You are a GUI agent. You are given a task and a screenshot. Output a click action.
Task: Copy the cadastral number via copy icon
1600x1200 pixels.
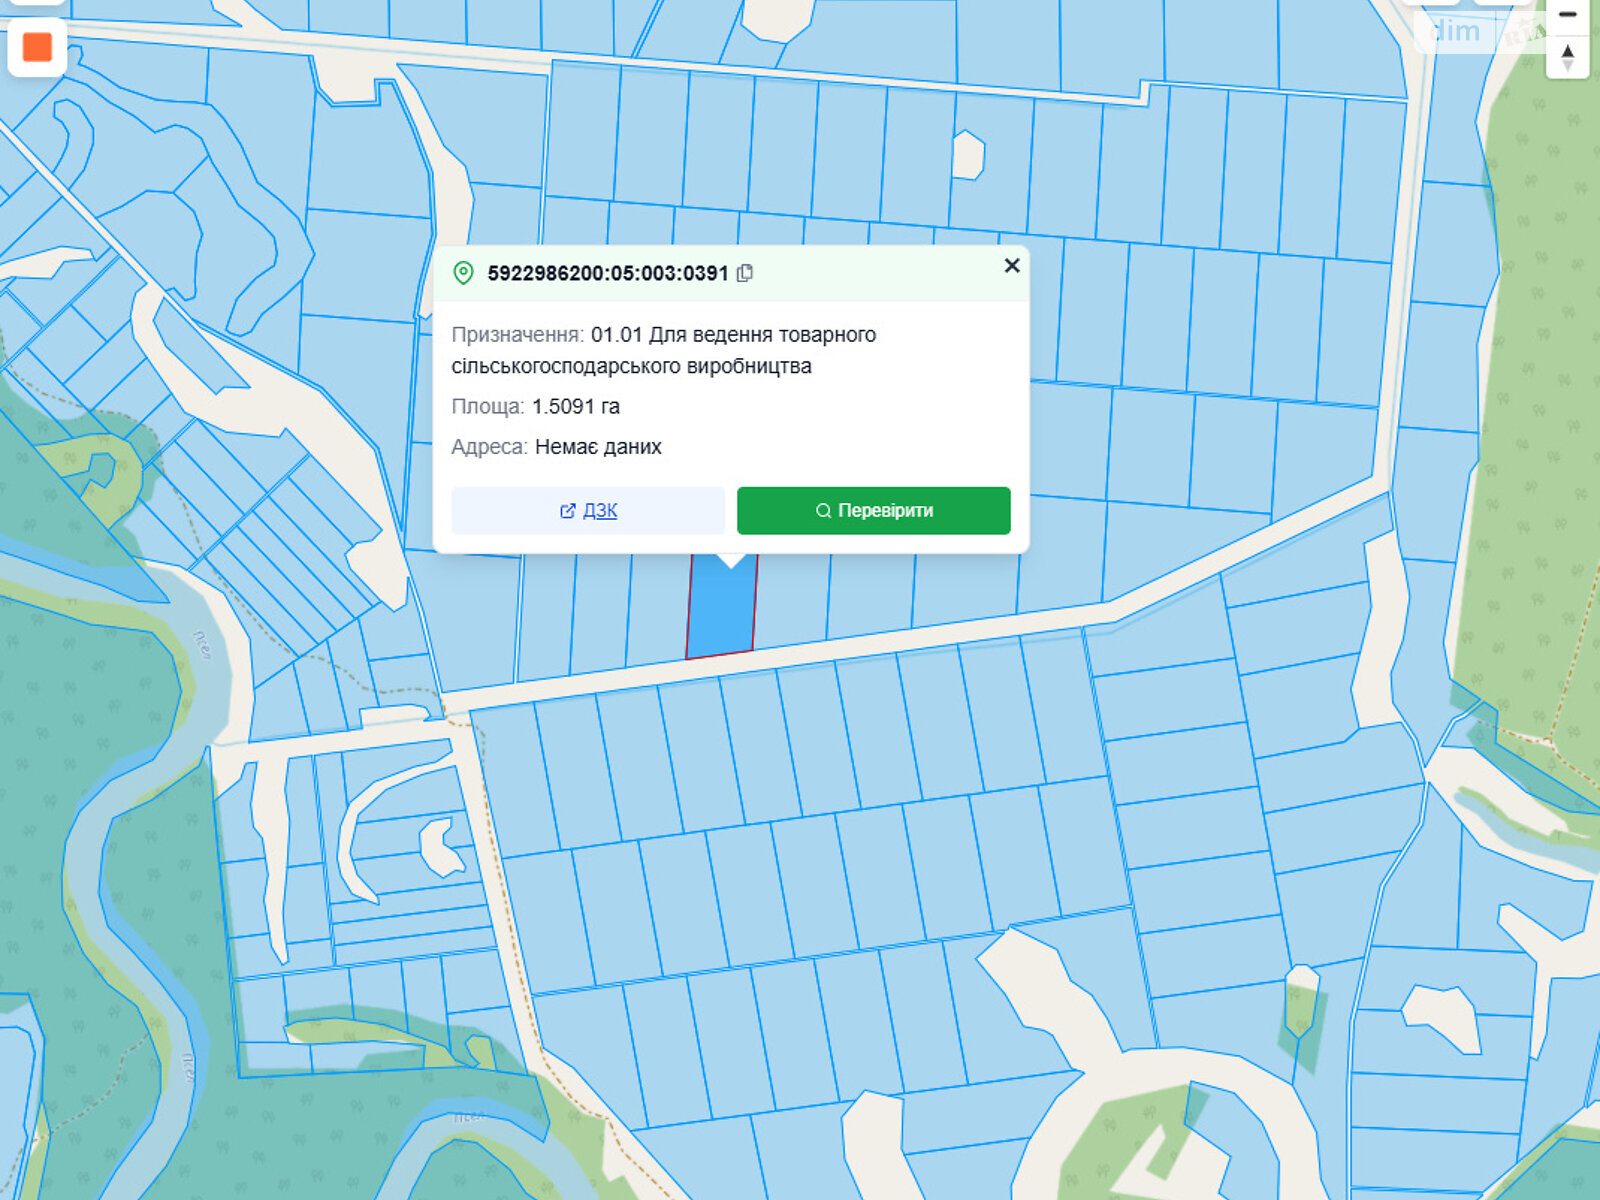[x=745, y=273]
